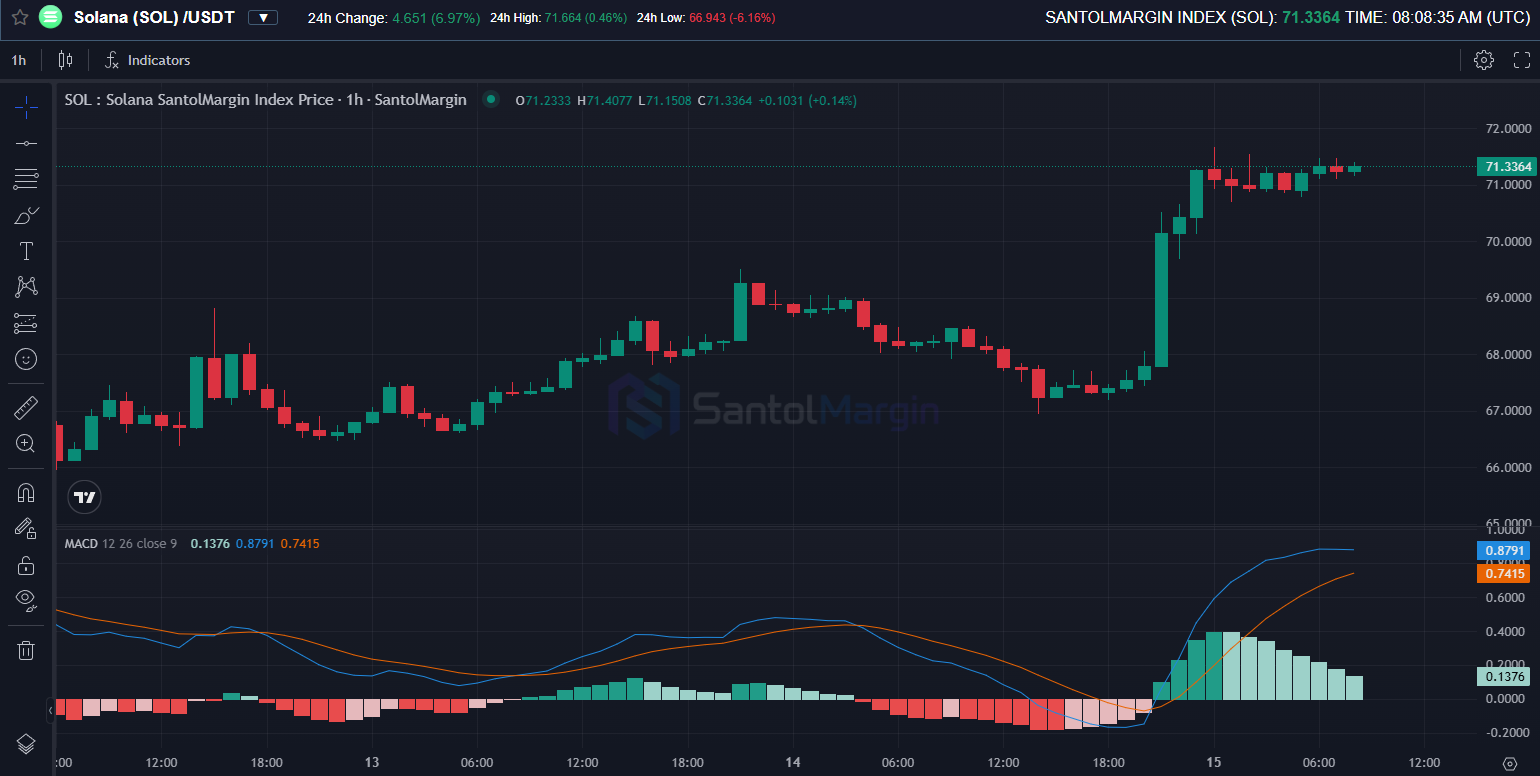Select the SOL symbol title in legend
Viewport: 1540px width, 776px height.
point(265,100)
